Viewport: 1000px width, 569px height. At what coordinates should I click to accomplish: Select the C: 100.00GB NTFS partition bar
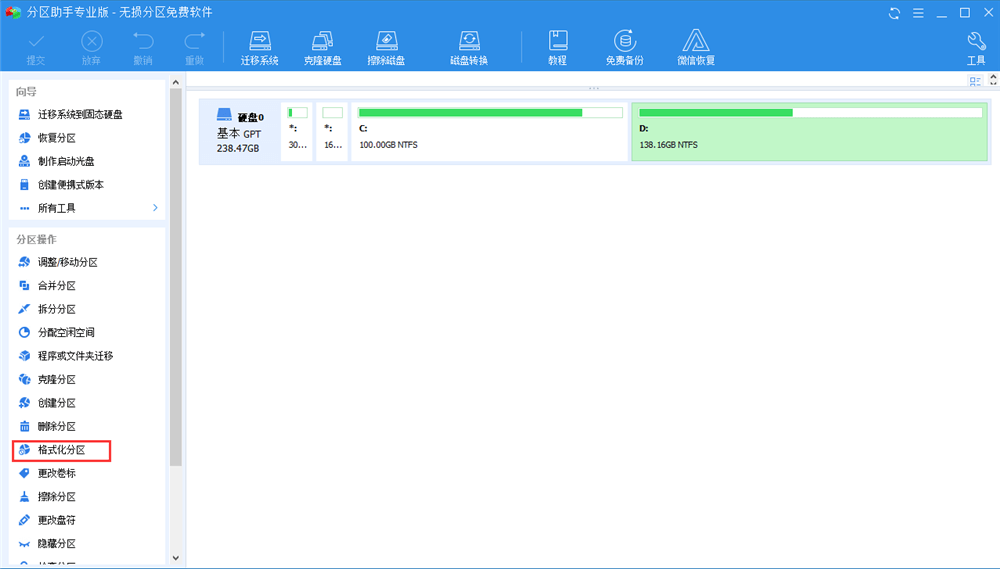[489, 130]
